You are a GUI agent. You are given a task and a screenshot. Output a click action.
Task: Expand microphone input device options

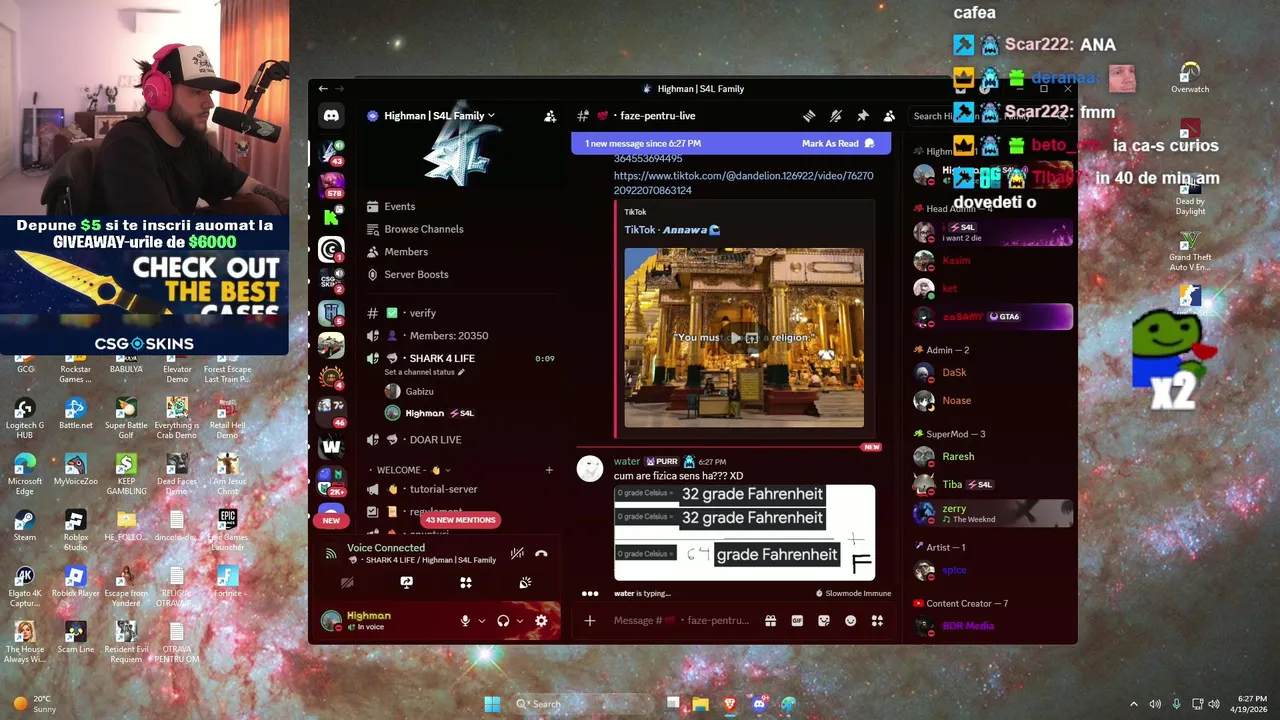click(481, 621)
